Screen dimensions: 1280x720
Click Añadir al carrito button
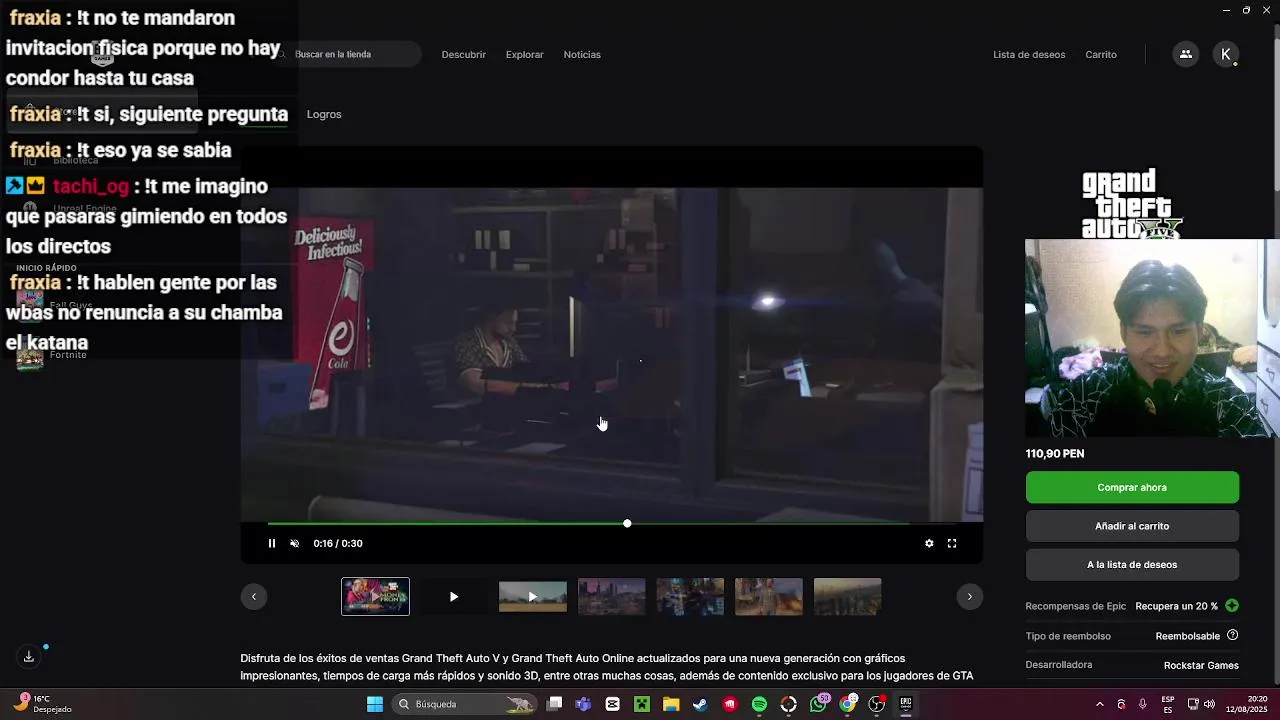(x=1132, y=526)
